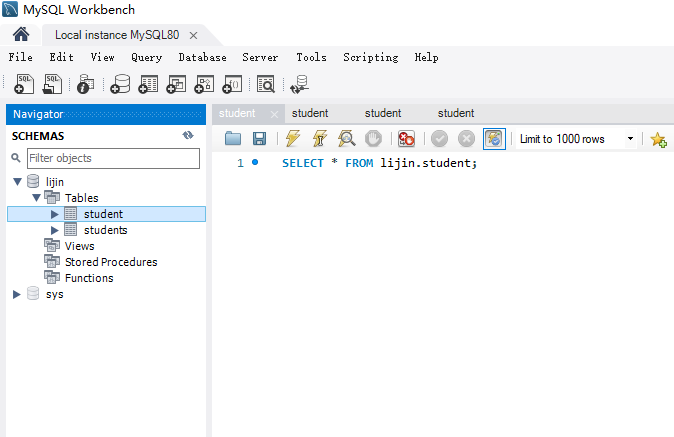Execute statement under cursor icon
Viewport: 674px width, 437px height.
319,138
